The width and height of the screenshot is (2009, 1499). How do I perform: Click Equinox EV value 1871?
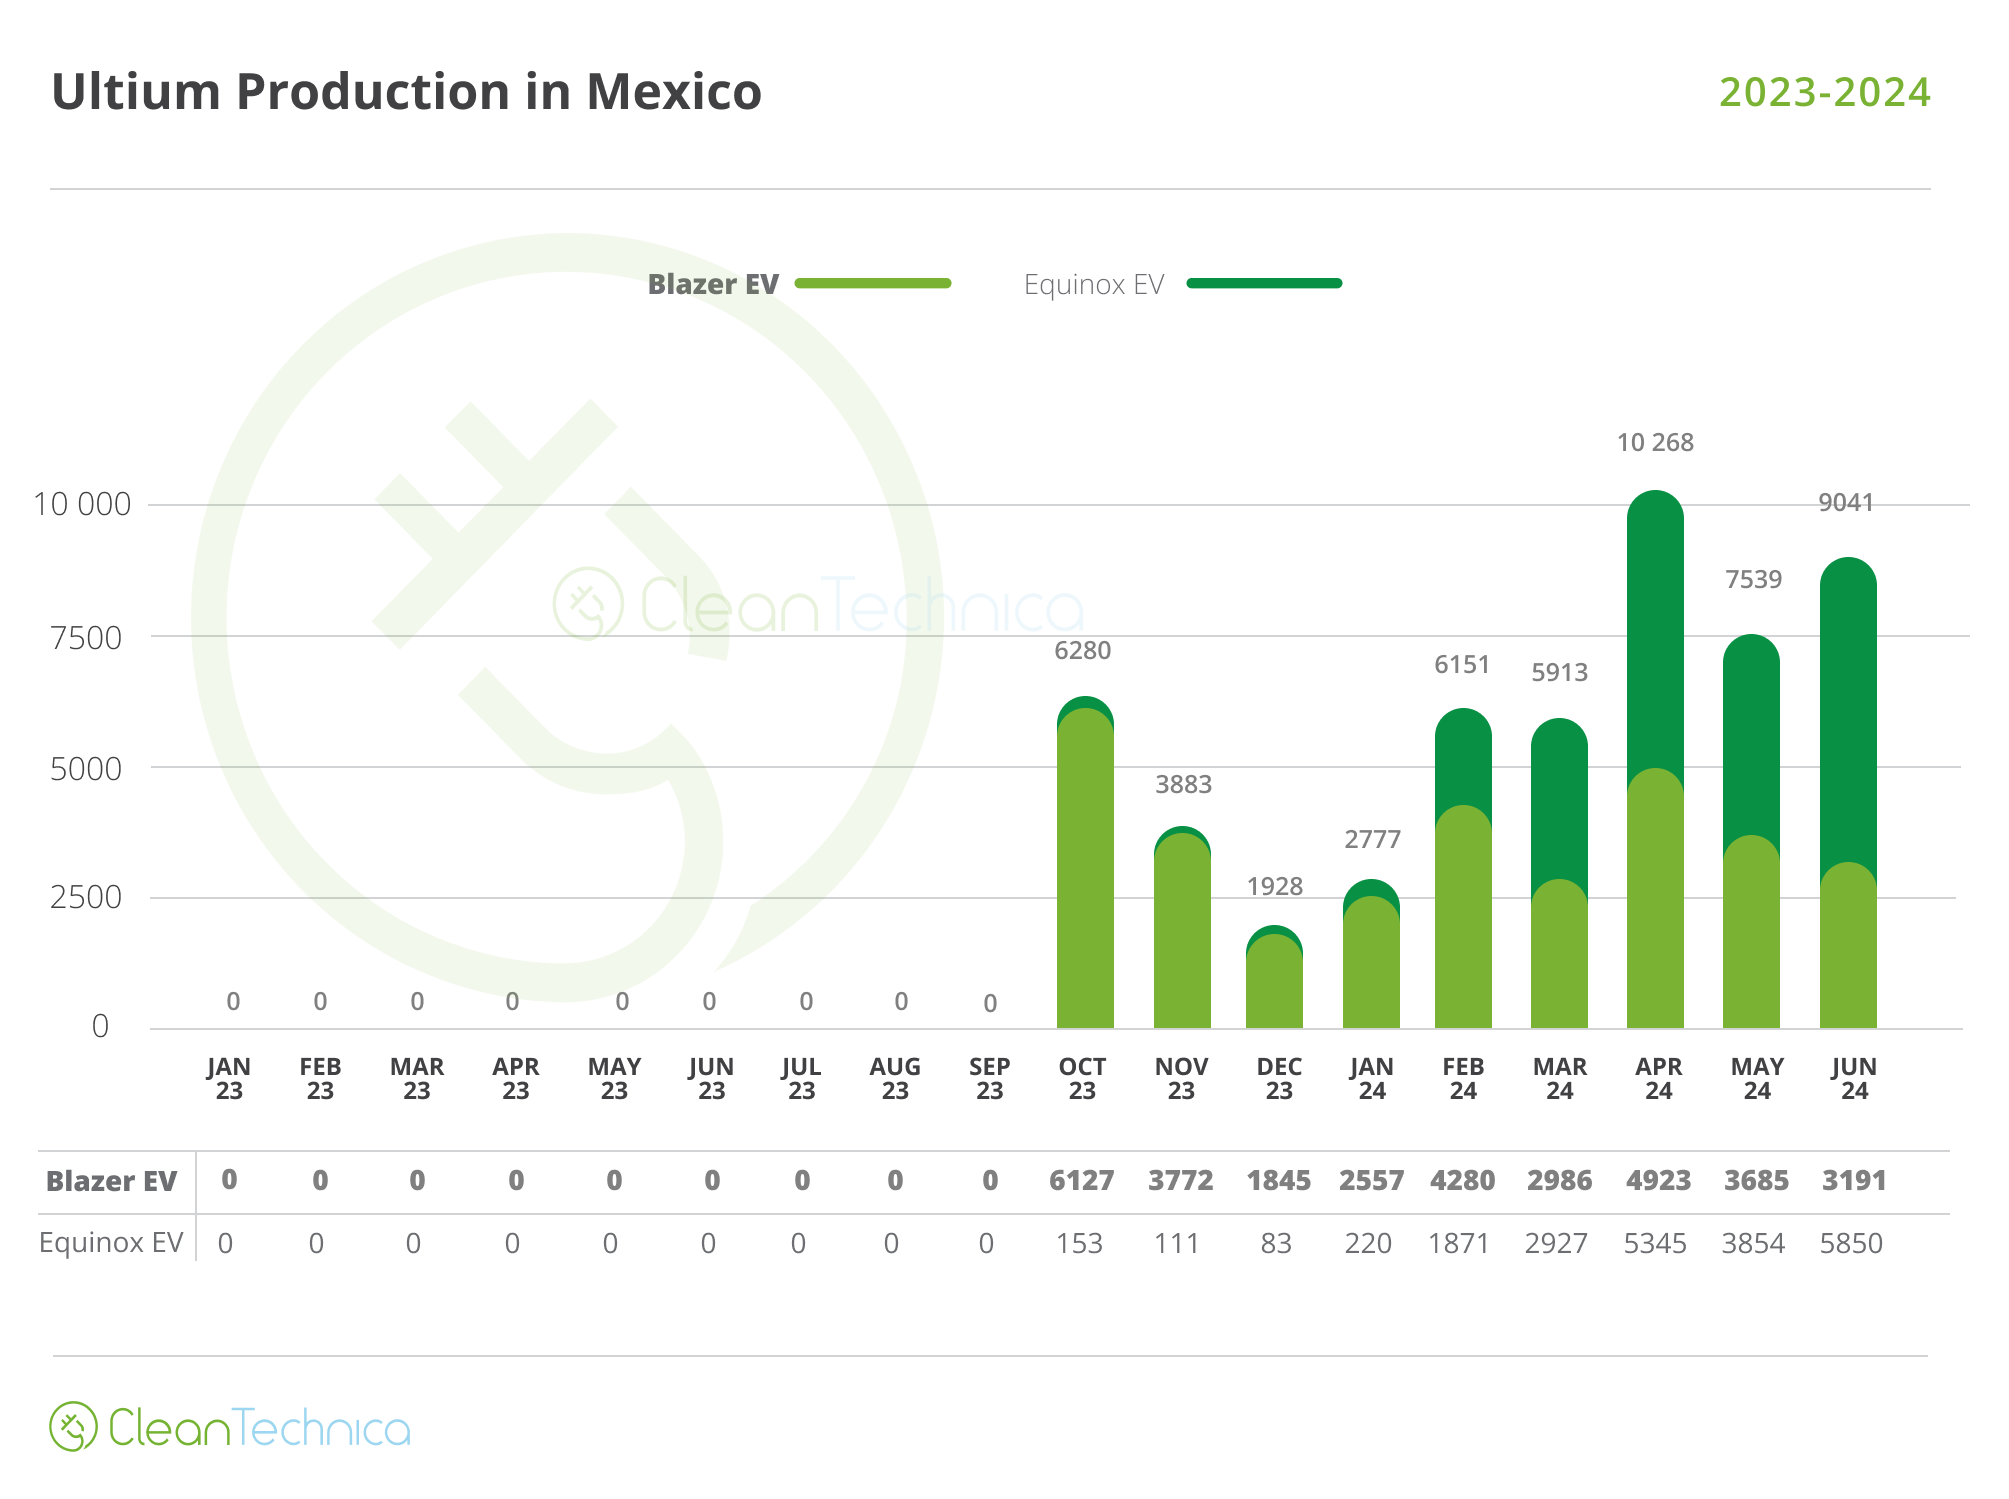1459,1244
